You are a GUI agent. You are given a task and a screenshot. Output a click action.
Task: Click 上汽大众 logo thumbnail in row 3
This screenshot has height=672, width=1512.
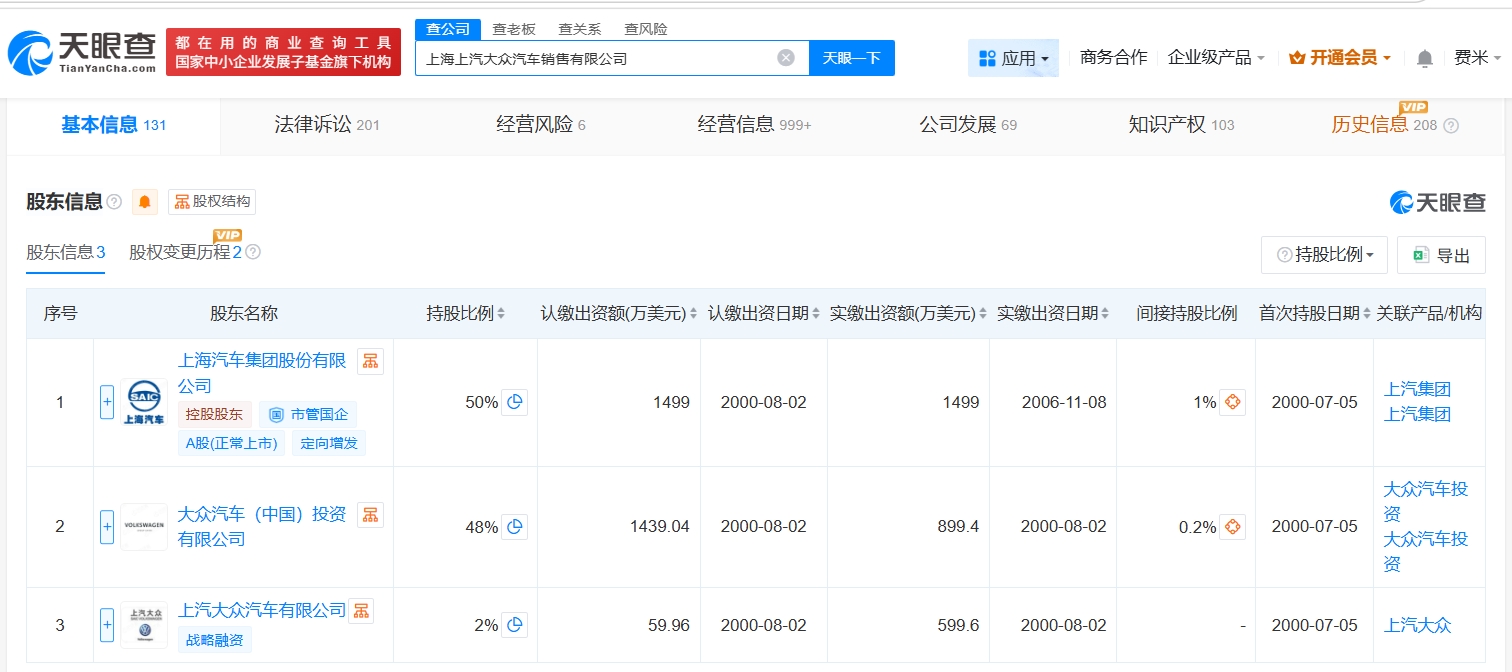144,625
